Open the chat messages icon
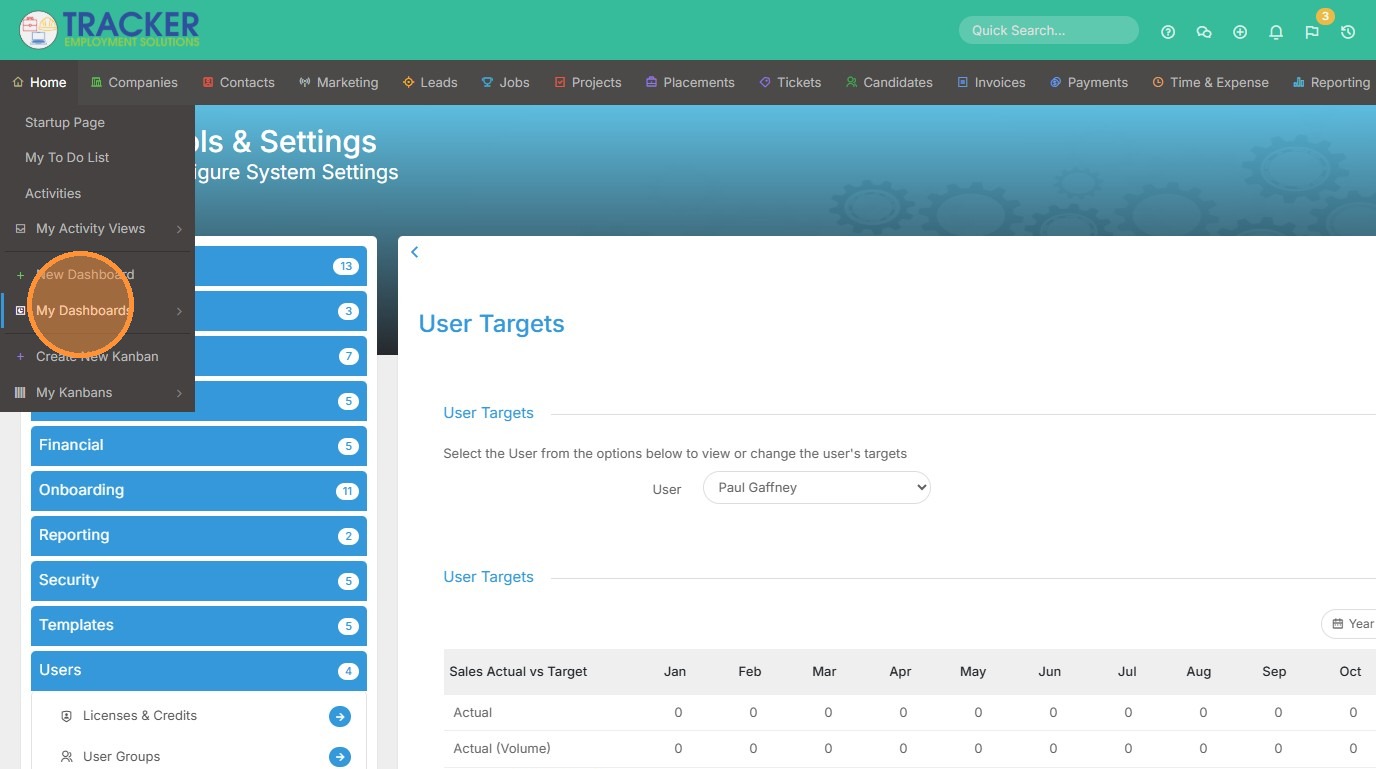 pyautogui.click(x=1204, y=32)
